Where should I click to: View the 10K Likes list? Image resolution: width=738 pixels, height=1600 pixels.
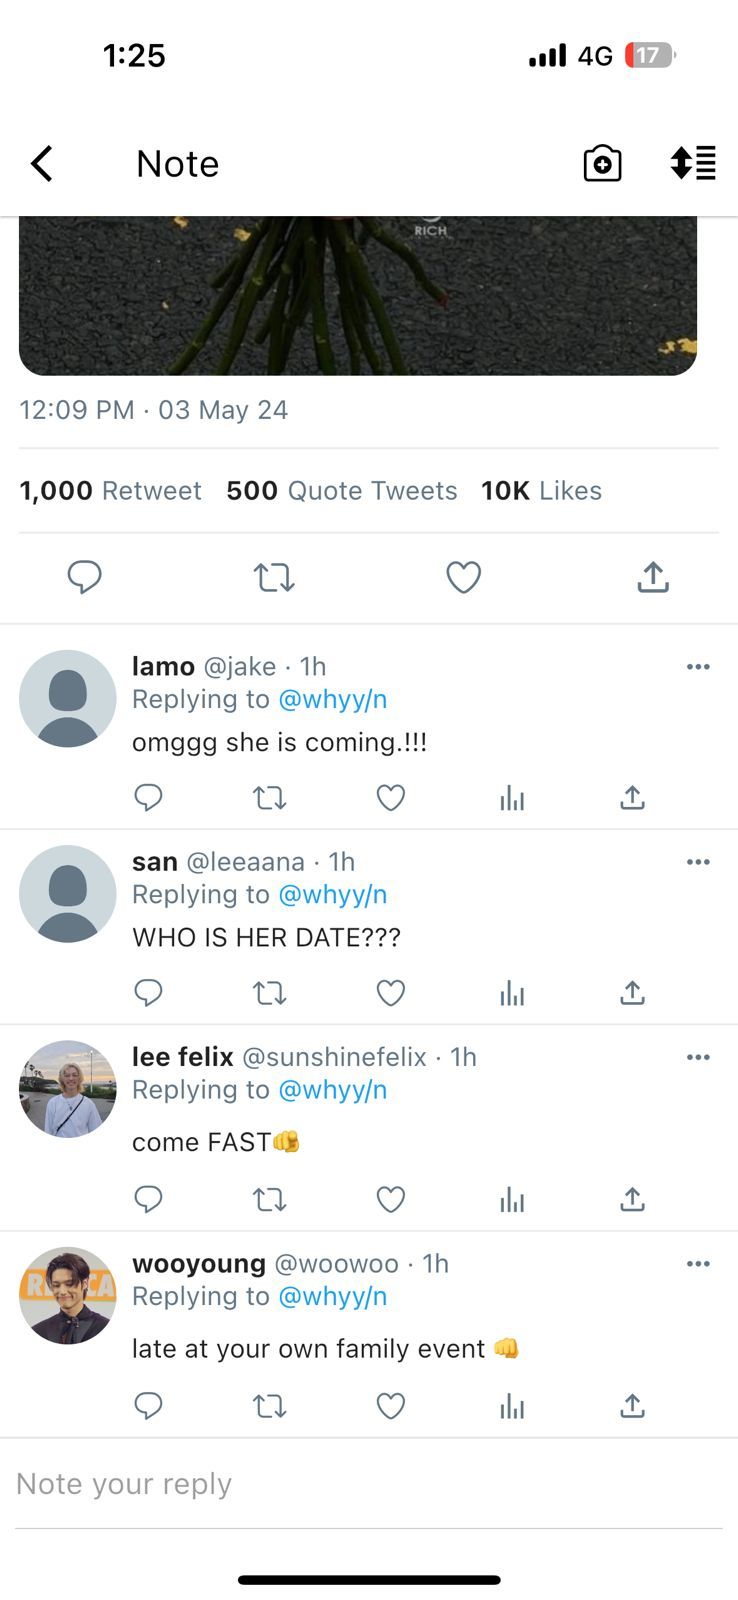541,491
